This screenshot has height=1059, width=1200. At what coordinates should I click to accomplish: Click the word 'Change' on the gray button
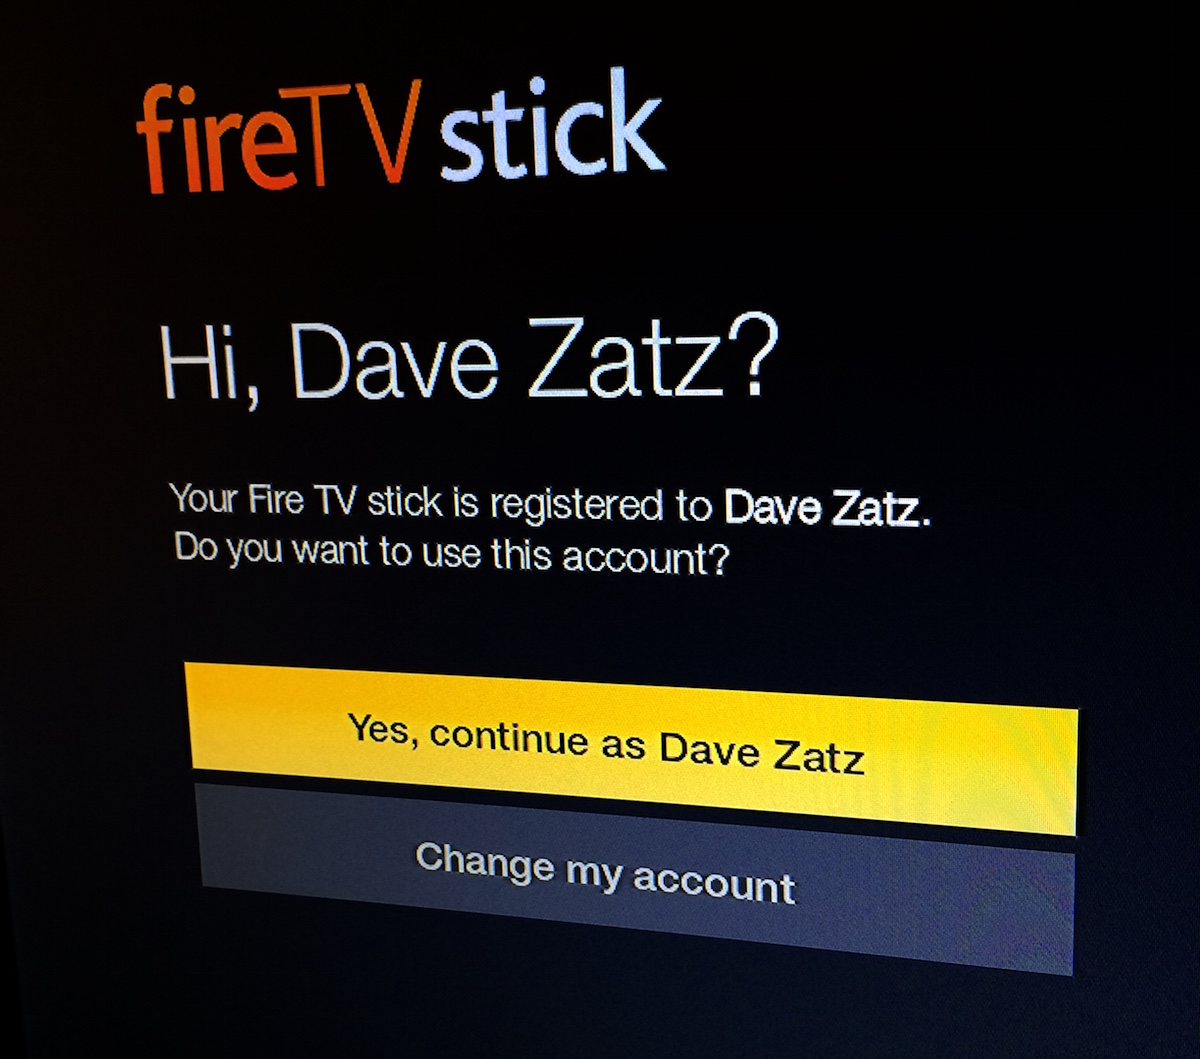pyautogui.click(x=484, y=864)
